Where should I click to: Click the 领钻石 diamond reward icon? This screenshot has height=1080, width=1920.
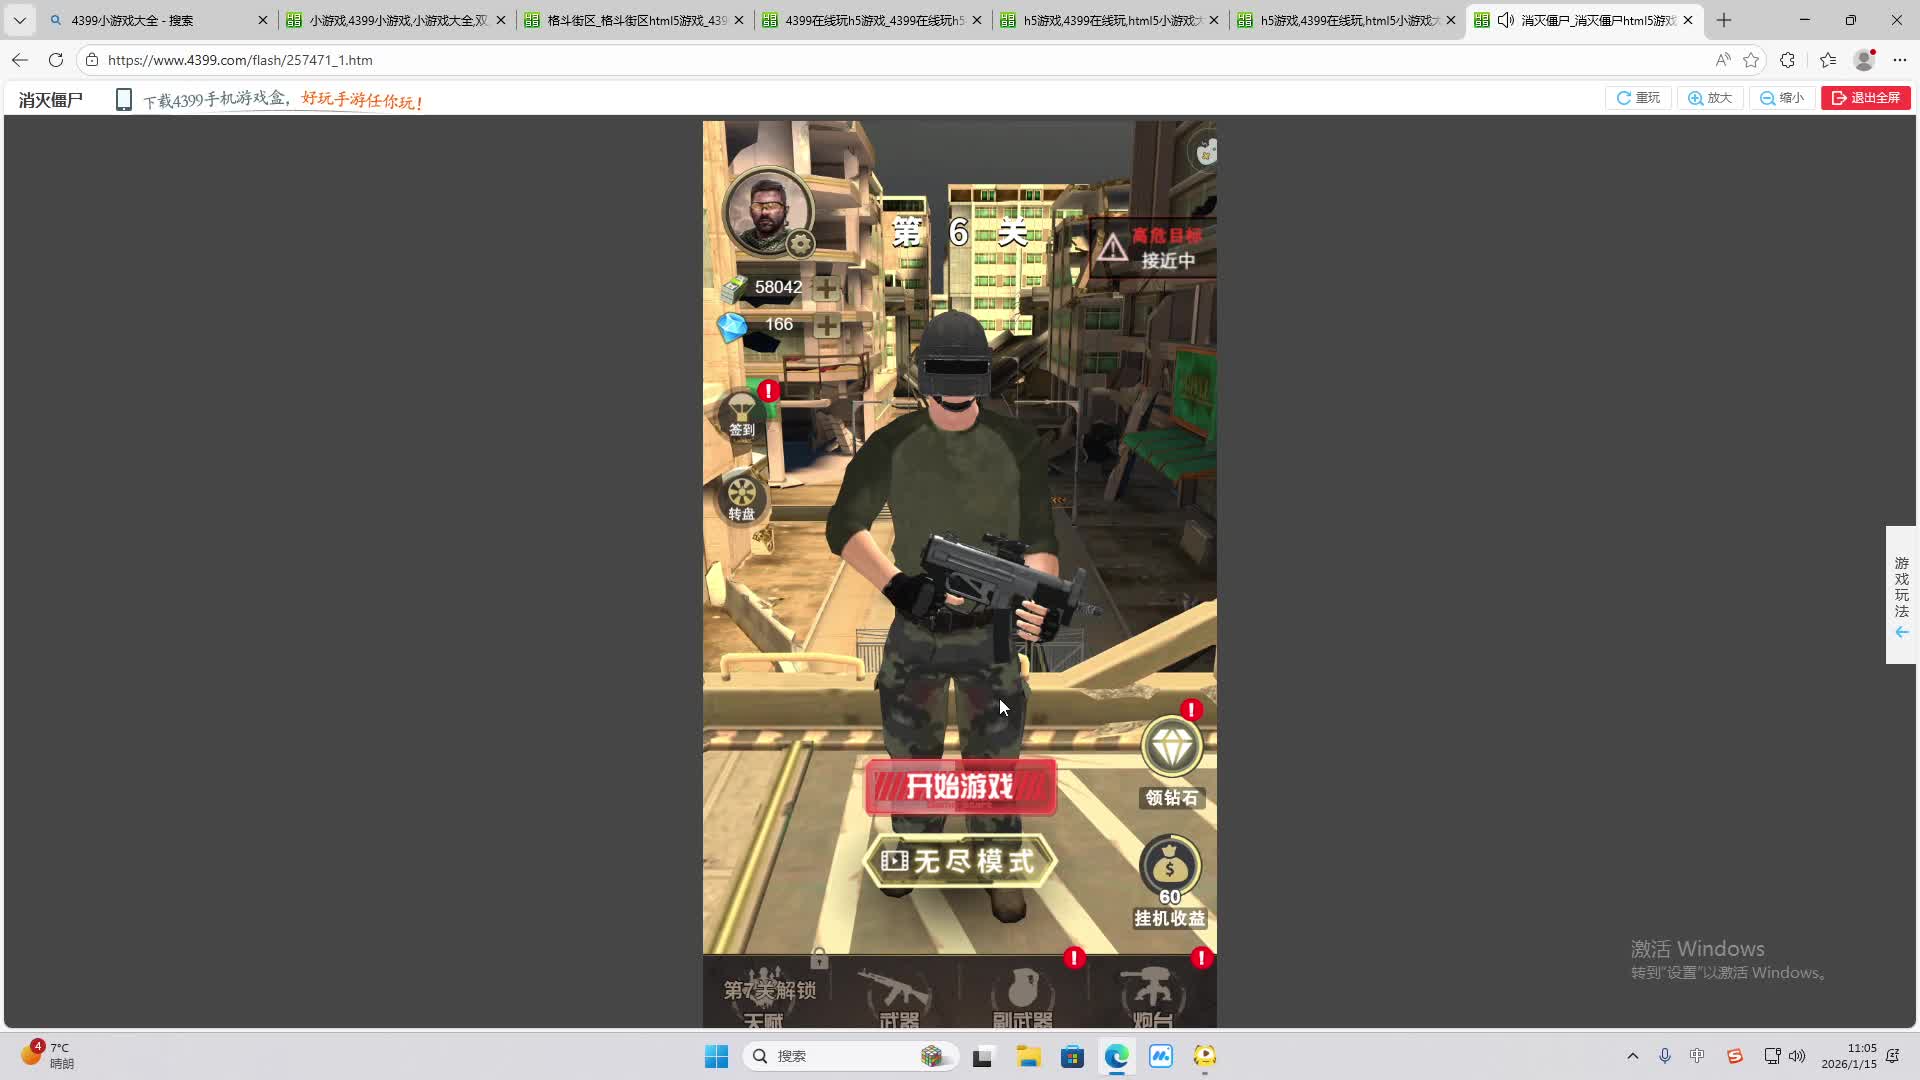tap(1171, 748)
